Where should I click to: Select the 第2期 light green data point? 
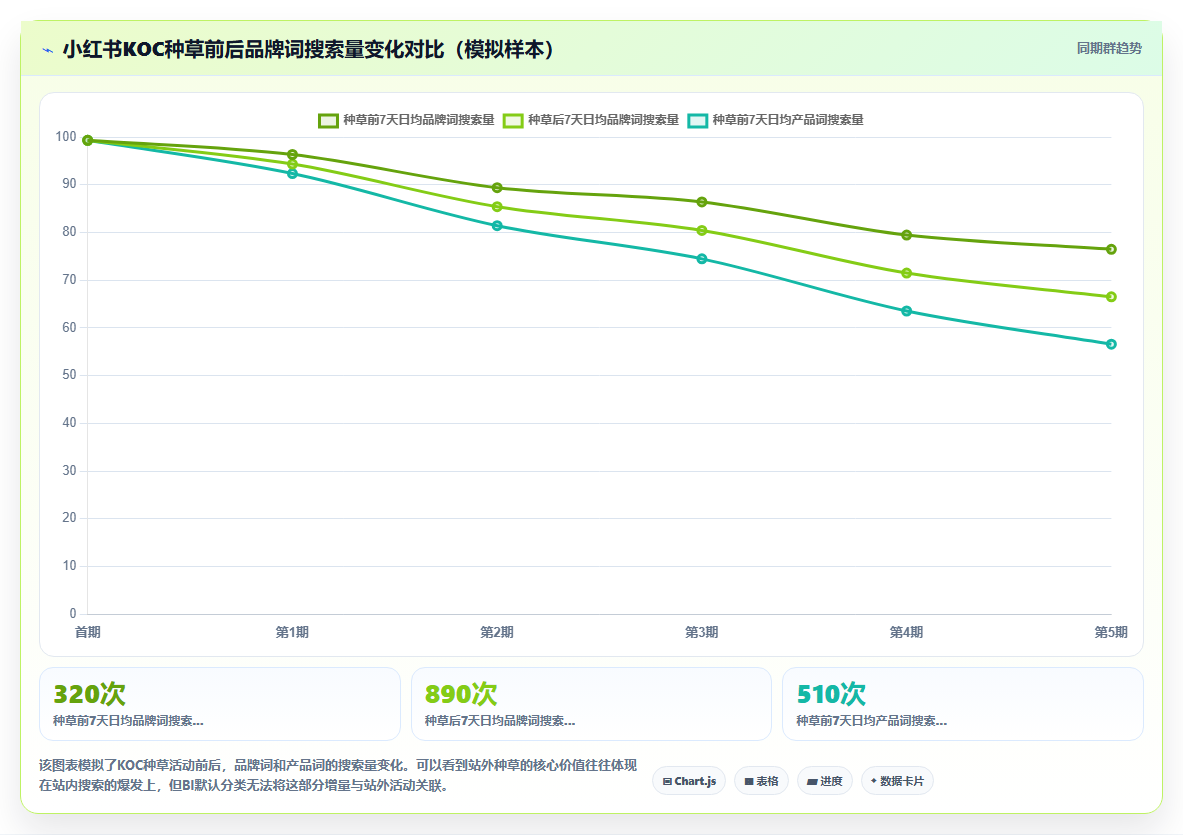[x=497, y=207]
